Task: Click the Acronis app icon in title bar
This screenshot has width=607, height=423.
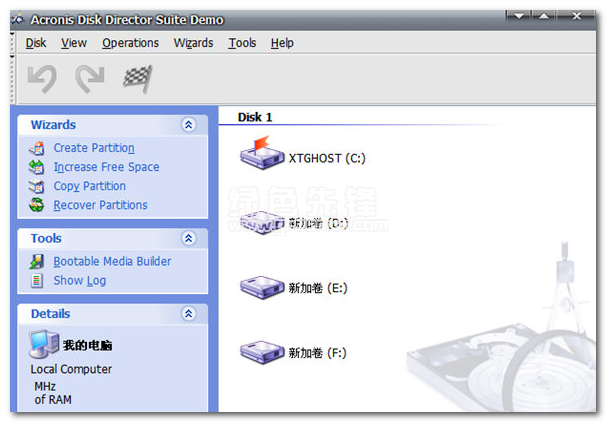Action: 18,19
